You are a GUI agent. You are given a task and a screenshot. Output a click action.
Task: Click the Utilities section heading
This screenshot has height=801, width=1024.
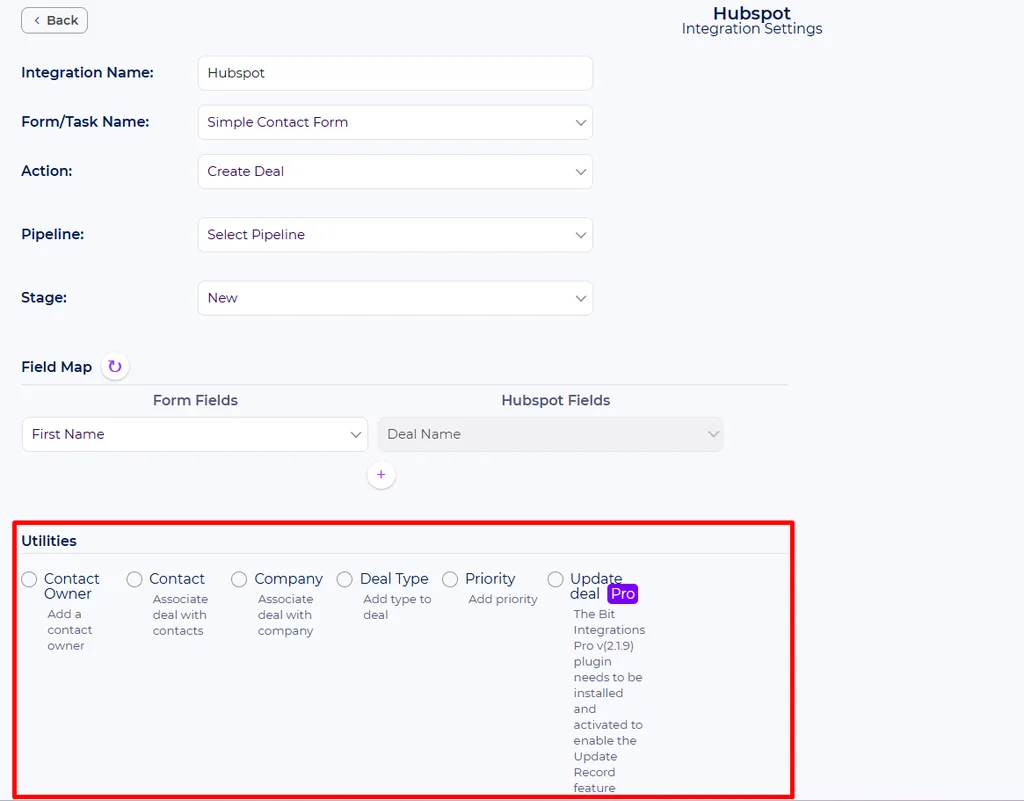pos(49,541)
